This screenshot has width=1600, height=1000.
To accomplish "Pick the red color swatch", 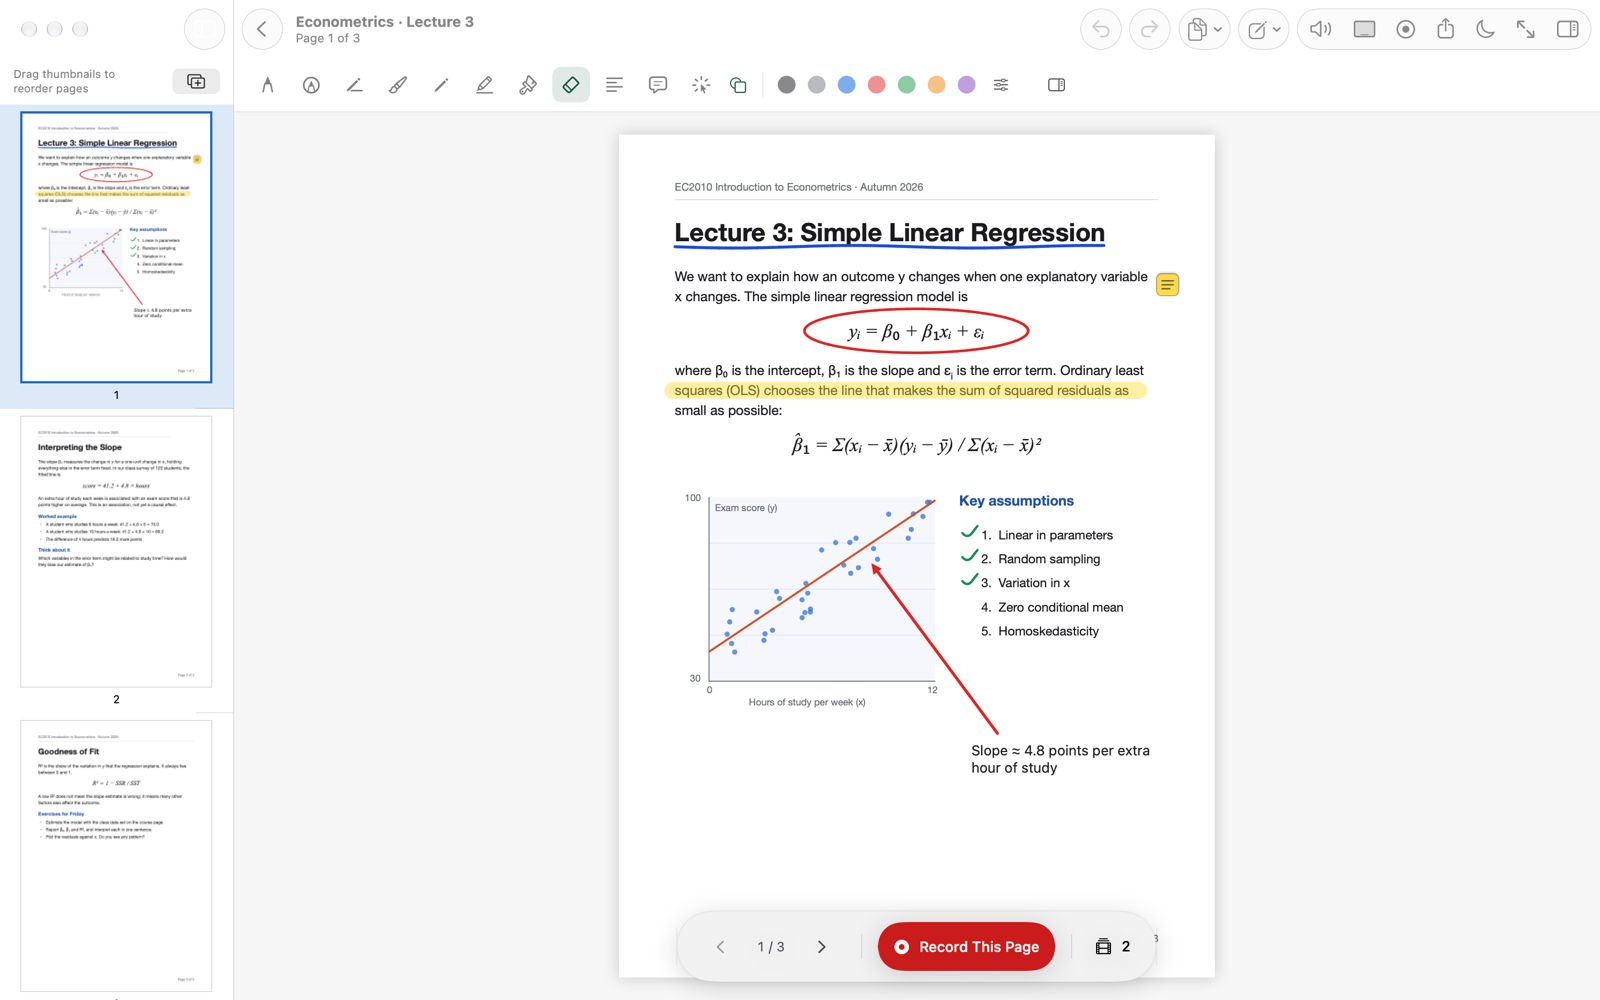I will [x=877, y=85].
